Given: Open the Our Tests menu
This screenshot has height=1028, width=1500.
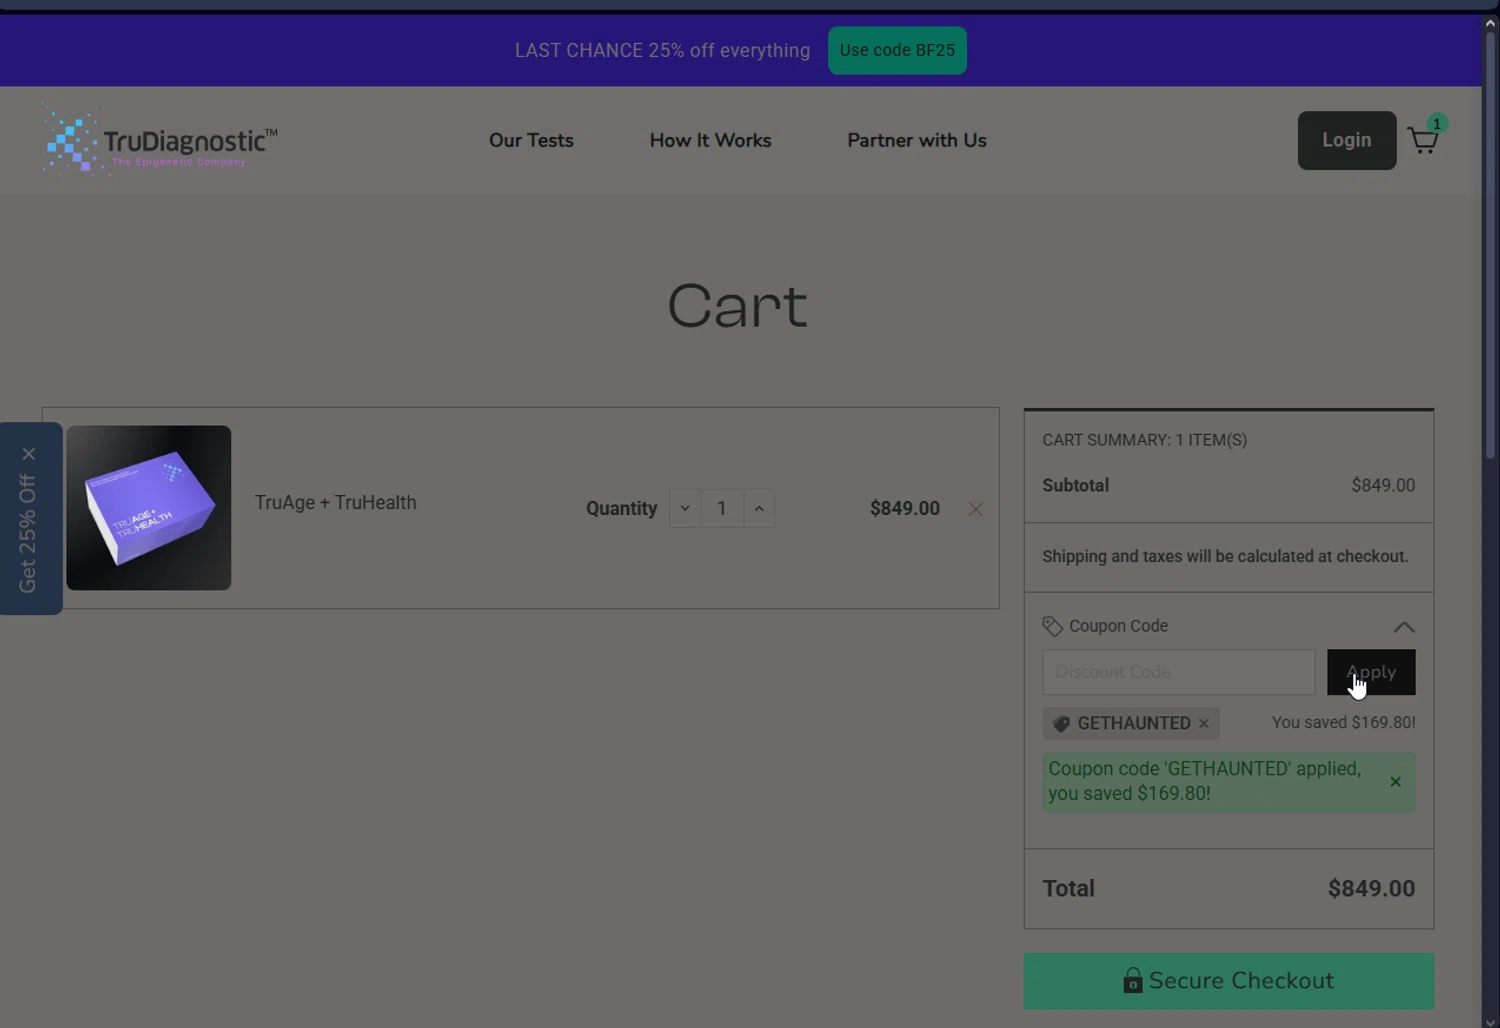Looking at the screenshot, I should [x=531, y=140].
